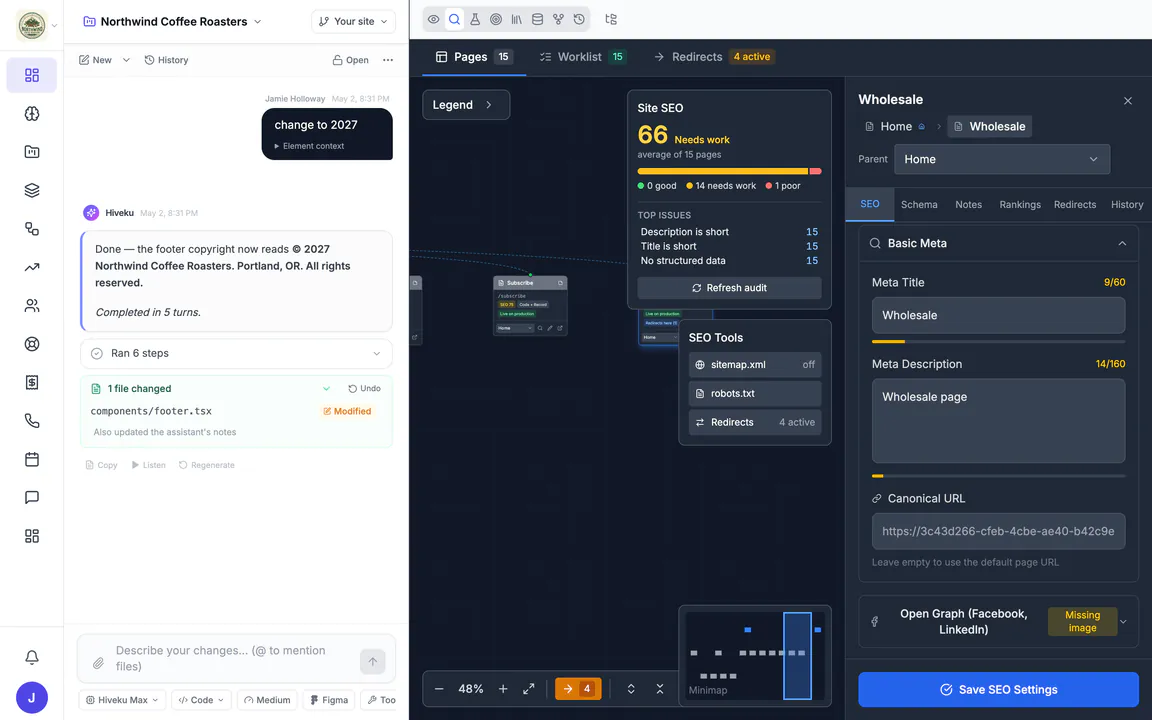Zoom out the canvas with minus icon
Viewport: 1152px width, 720px height.
coord(439,689)
